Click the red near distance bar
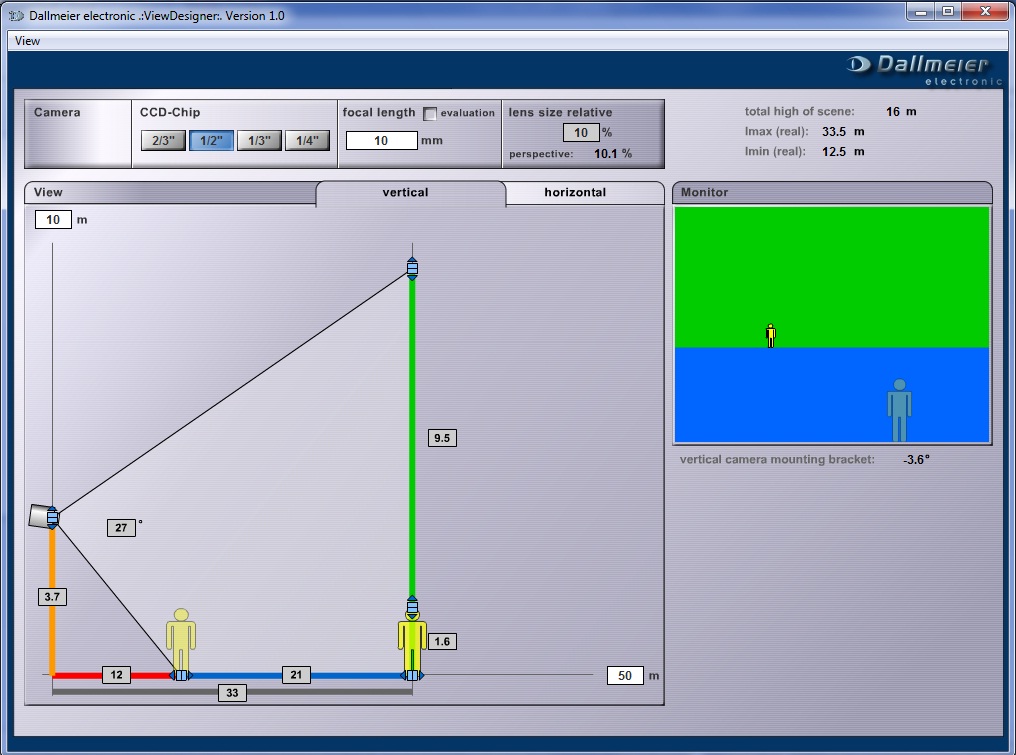 pos(111,675)
